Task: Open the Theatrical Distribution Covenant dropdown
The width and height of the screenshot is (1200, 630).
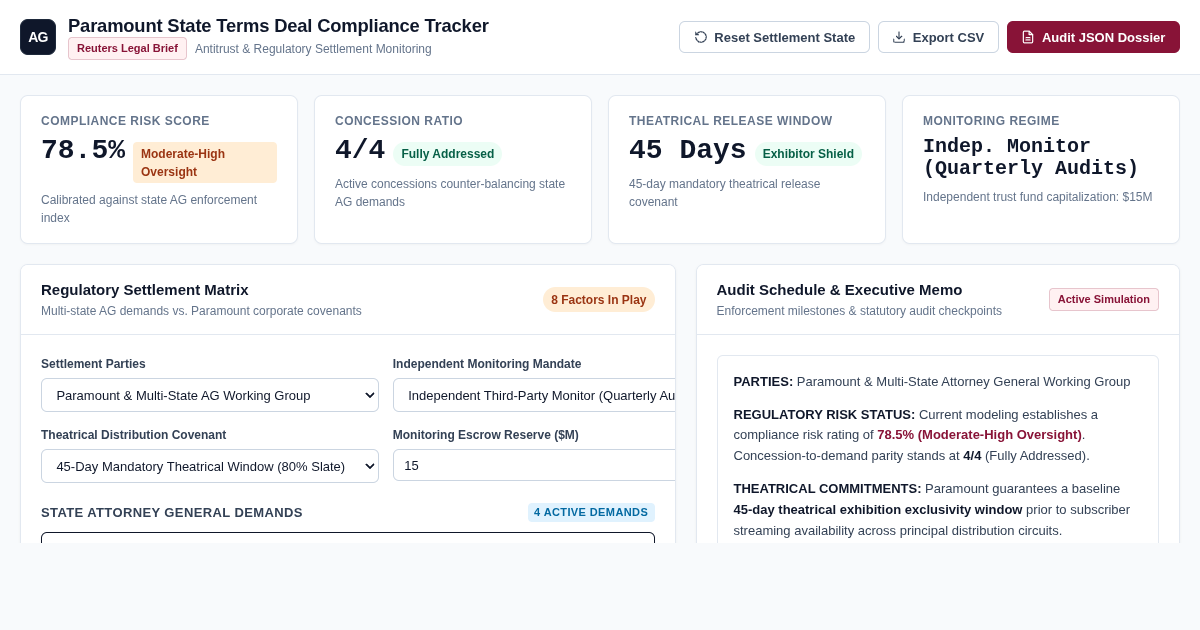Action: 210,466
